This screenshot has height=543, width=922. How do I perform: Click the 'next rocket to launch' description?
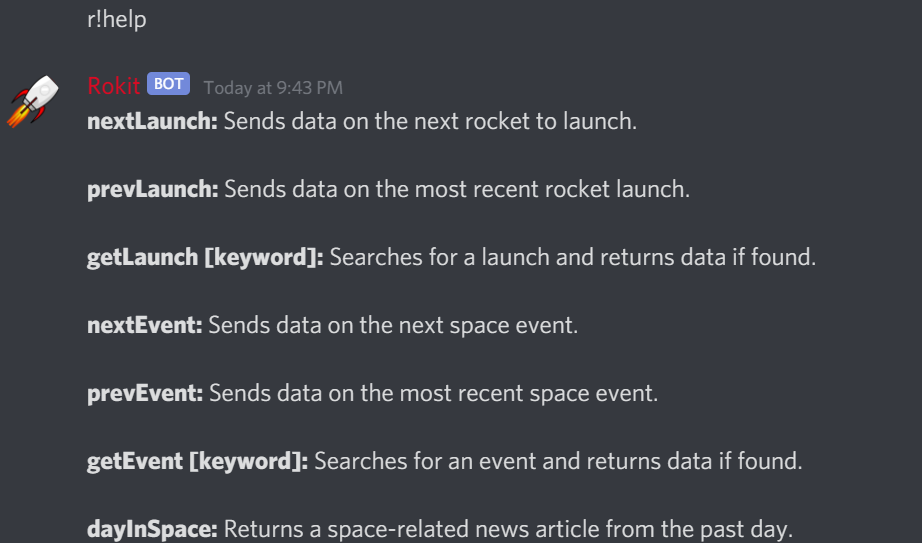pyautogui.click(x=430, y=122)
